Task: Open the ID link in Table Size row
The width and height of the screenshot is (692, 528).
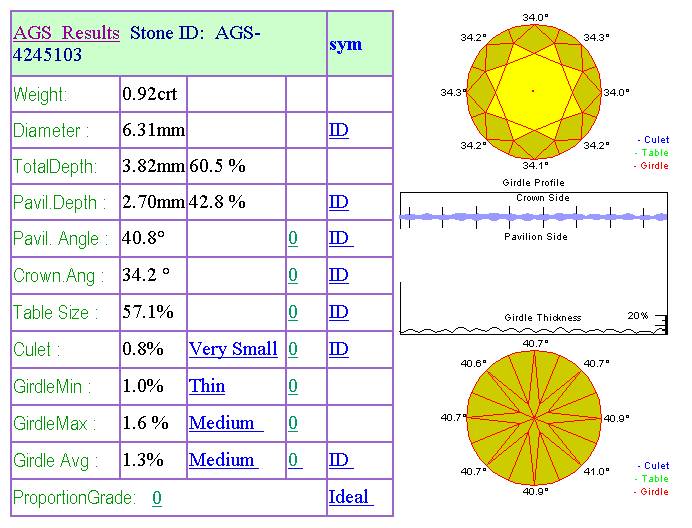Action: point(338,312)
